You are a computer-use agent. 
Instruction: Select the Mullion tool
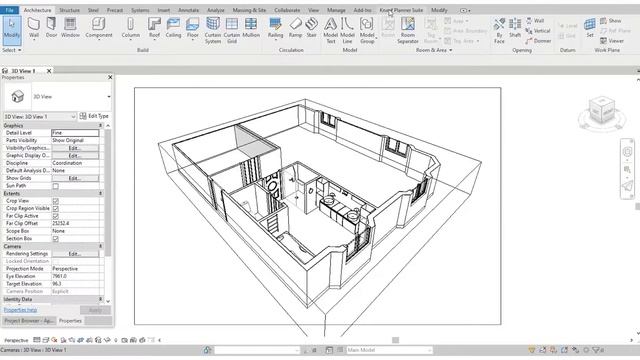coord(251,28)
